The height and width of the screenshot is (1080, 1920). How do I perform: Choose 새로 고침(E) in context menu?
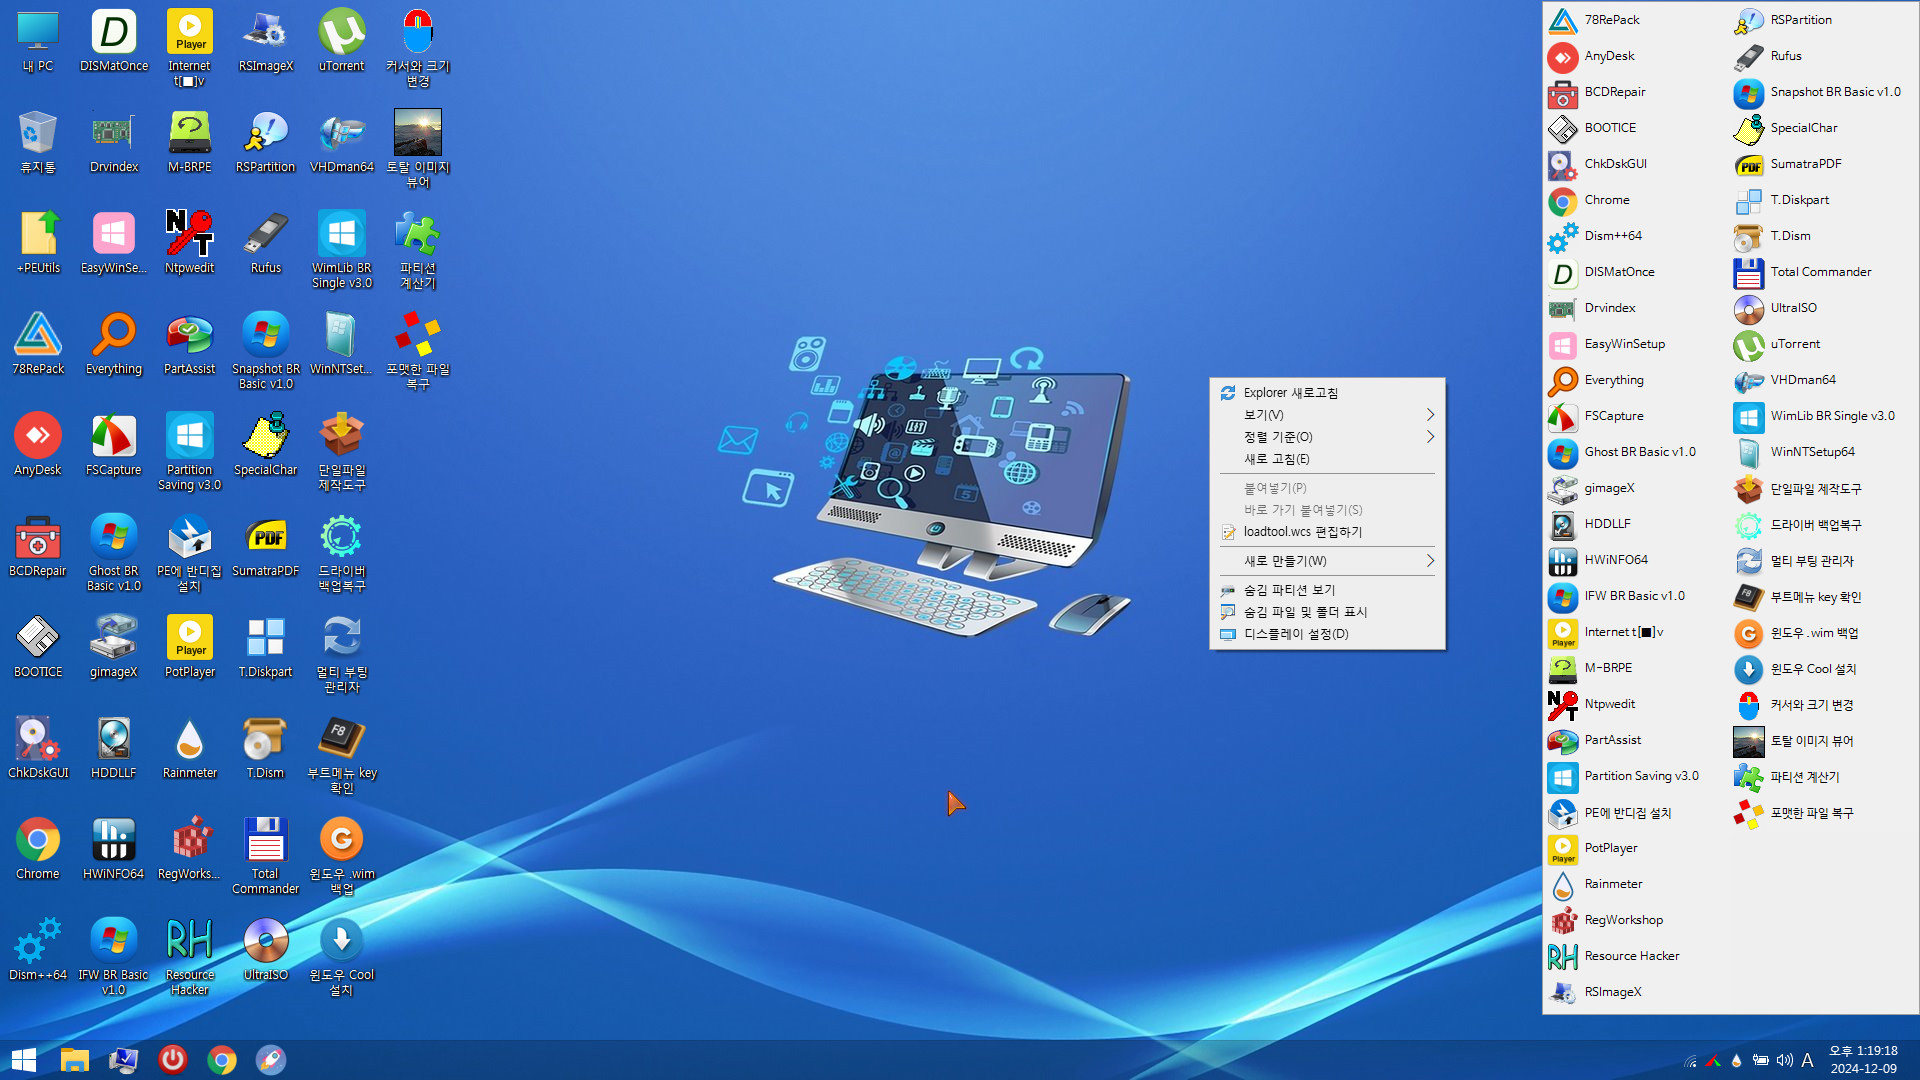(x=1327, y=459)
